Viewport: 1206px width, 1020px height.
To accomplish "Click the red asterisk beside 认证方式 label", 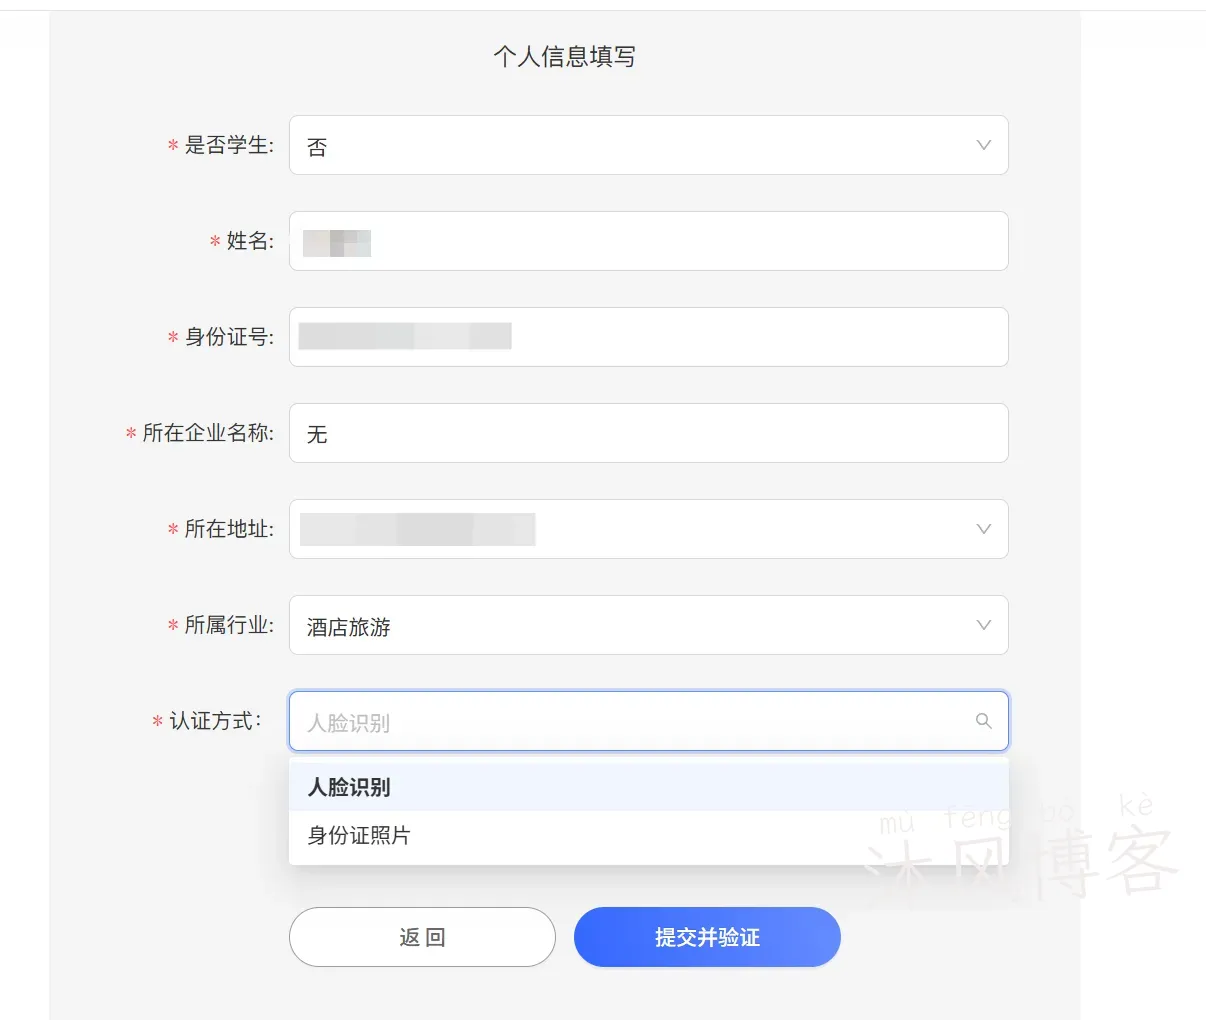I will (x=156, y=720).
